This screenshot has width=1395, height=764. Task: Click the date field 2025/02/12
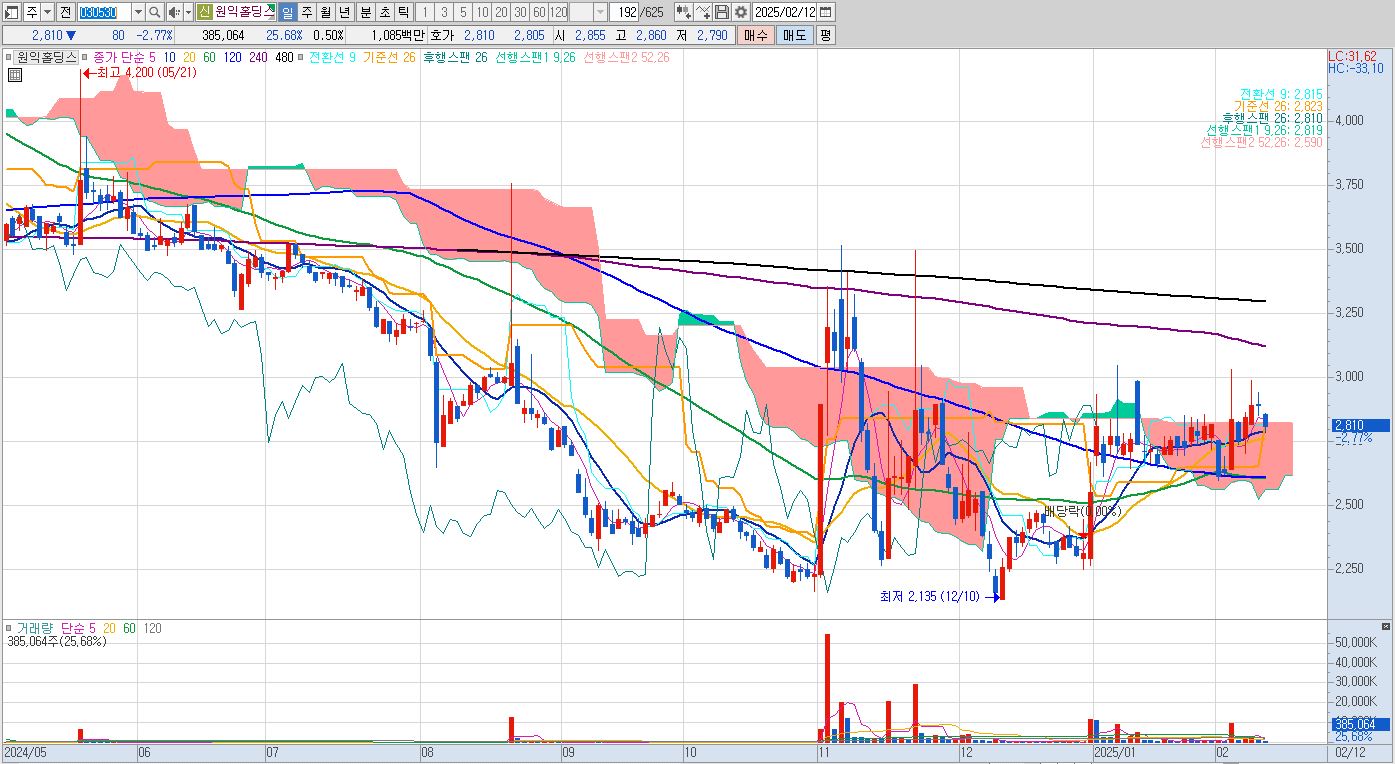pos(785,12)
